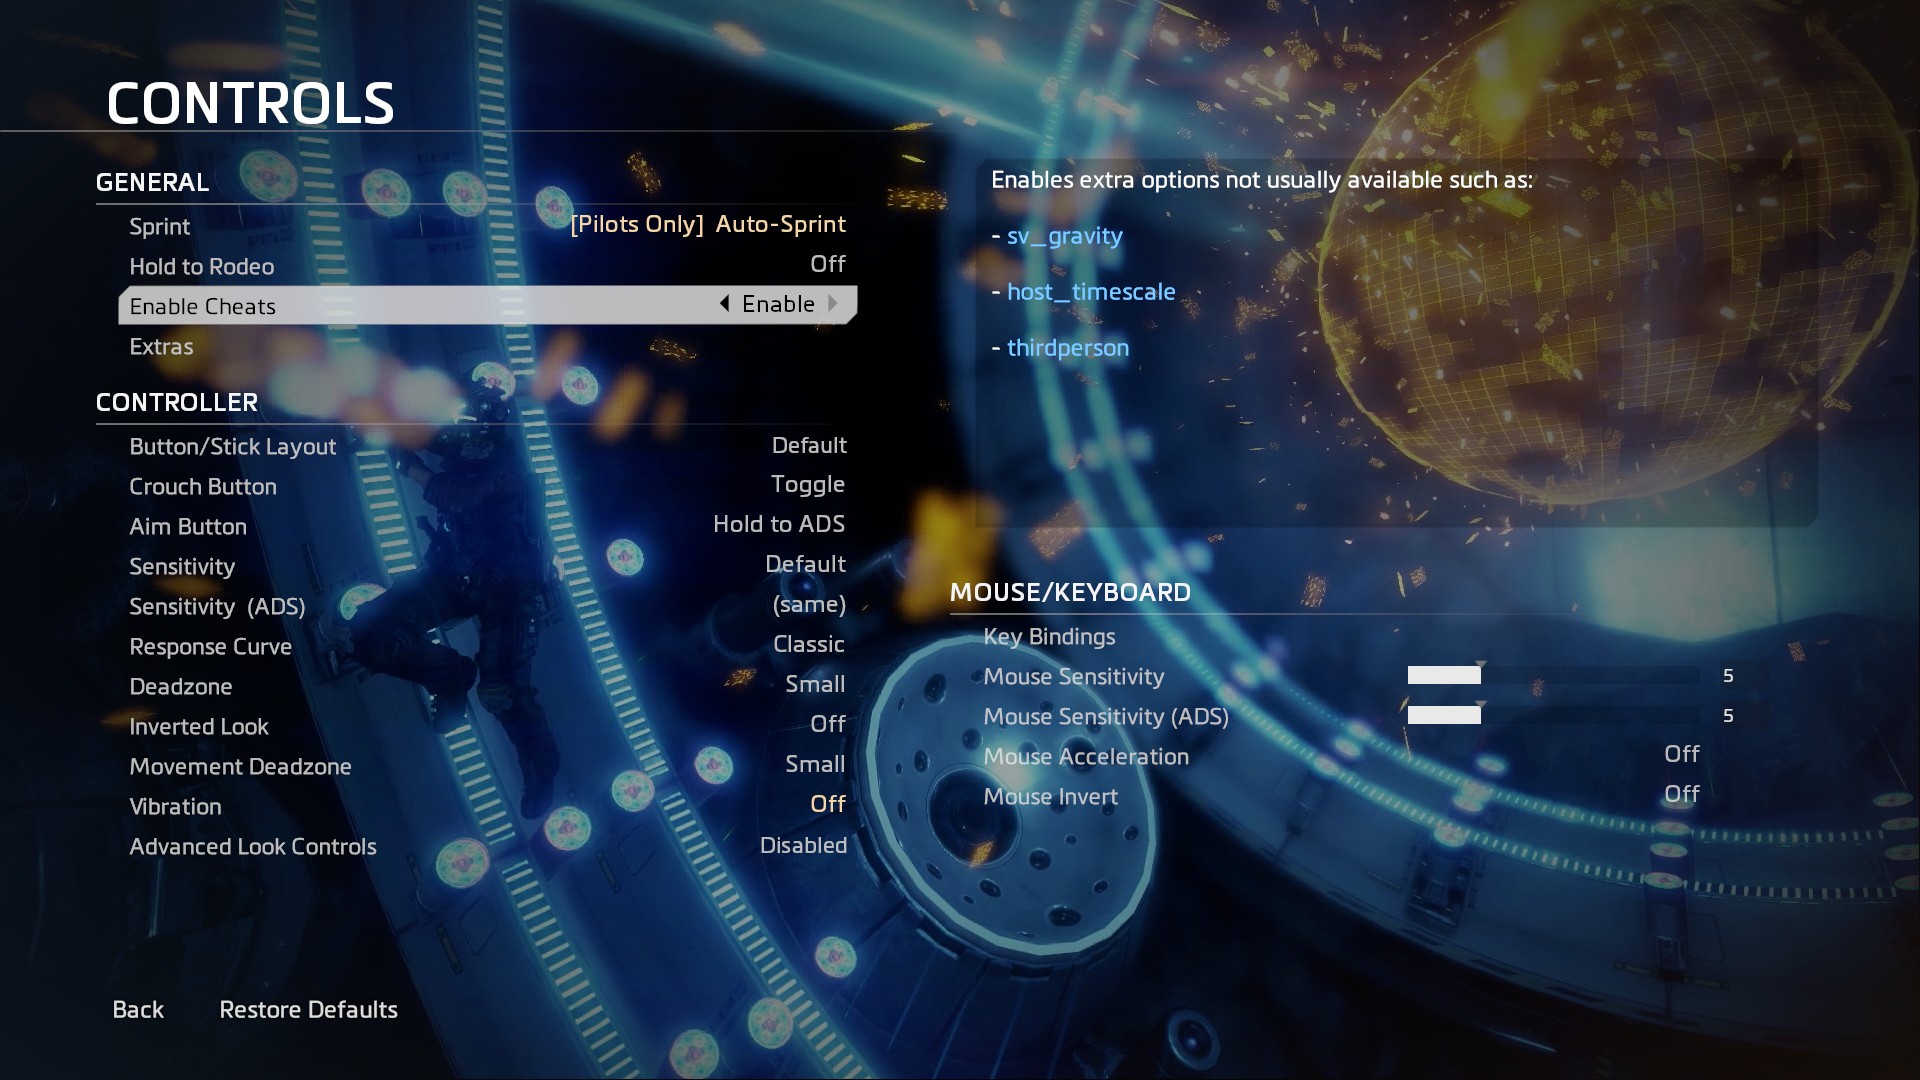Screen dimensions: 1920x1080
Task: Toggle Mouse Invert Off setting
Action: (x=1681, y=793)
